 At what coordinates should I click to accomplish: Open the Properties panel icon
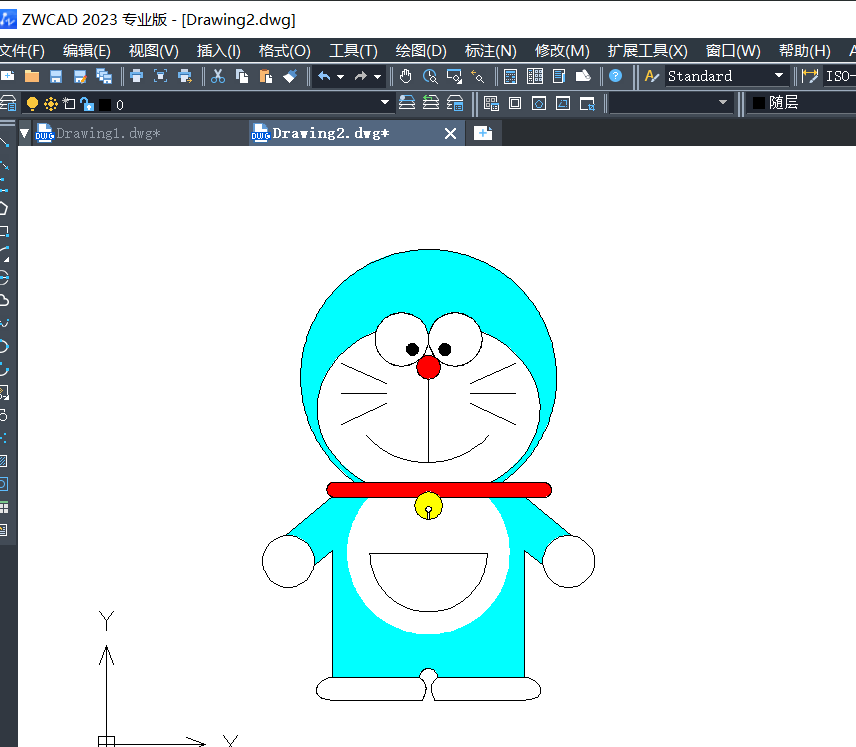point(558,76)
